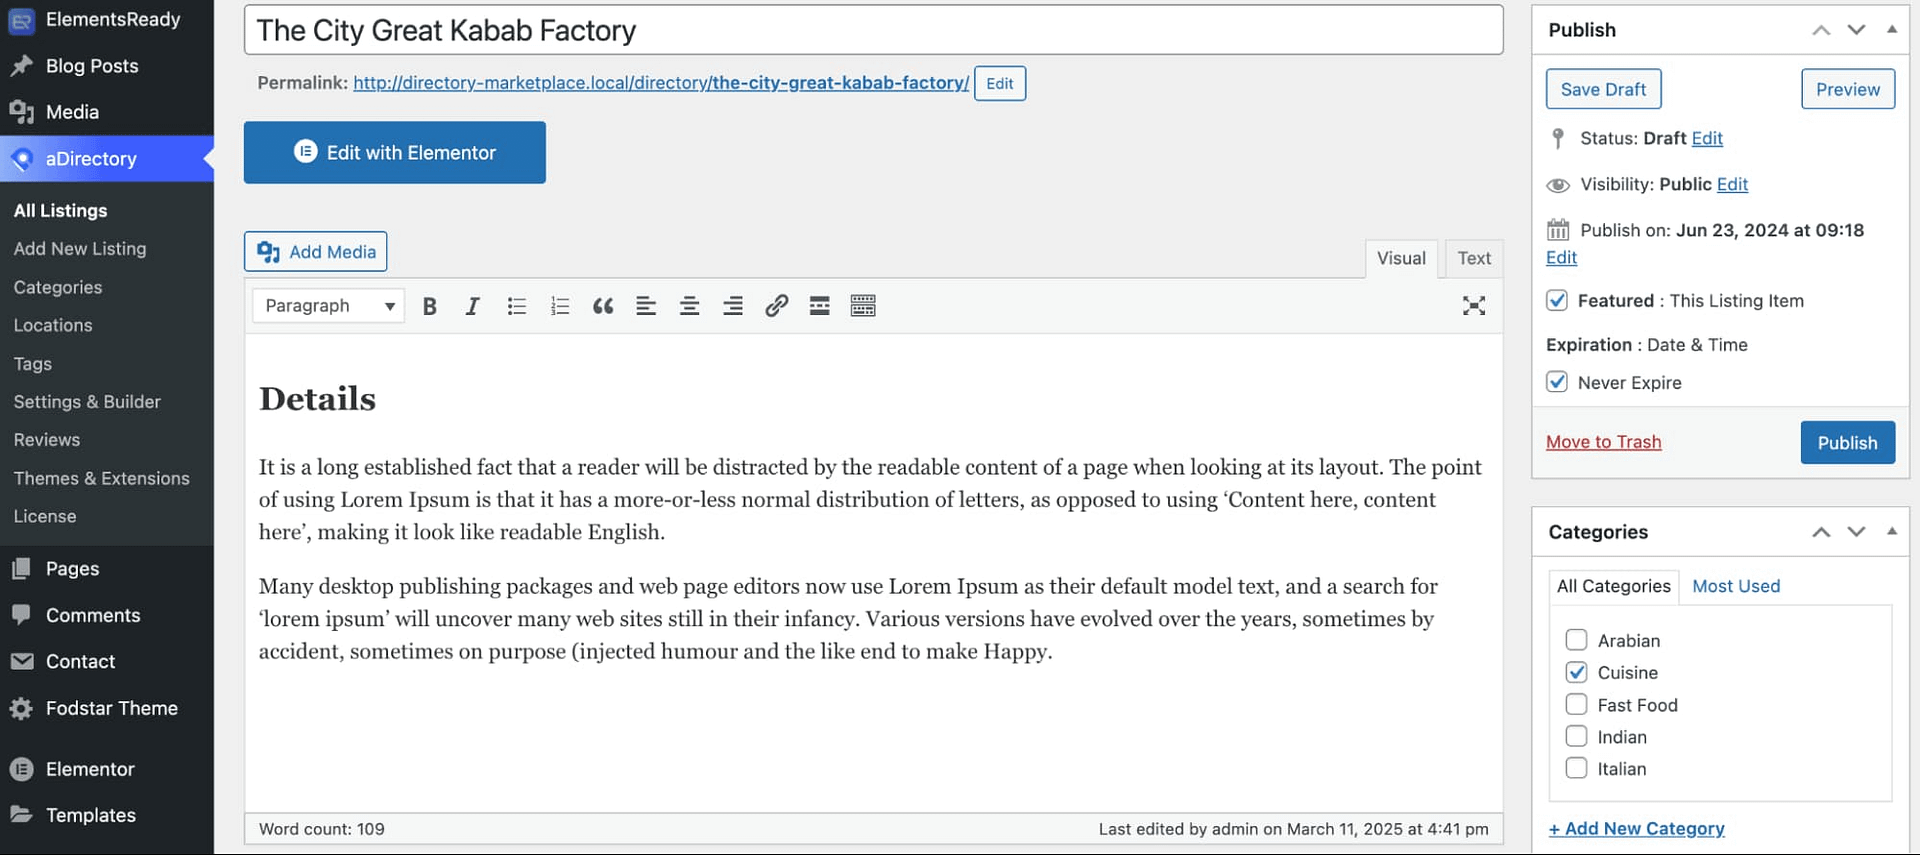Screen dimensions: 1920x855
Task: Open the Most Used categories tab
Action: pos(1735,586)
